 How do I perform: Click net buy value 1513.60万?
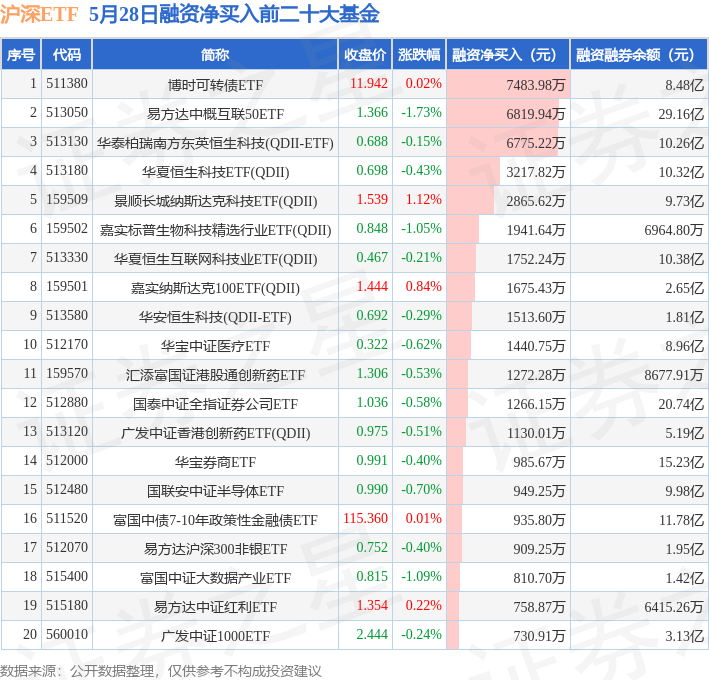tap(536, 316)
